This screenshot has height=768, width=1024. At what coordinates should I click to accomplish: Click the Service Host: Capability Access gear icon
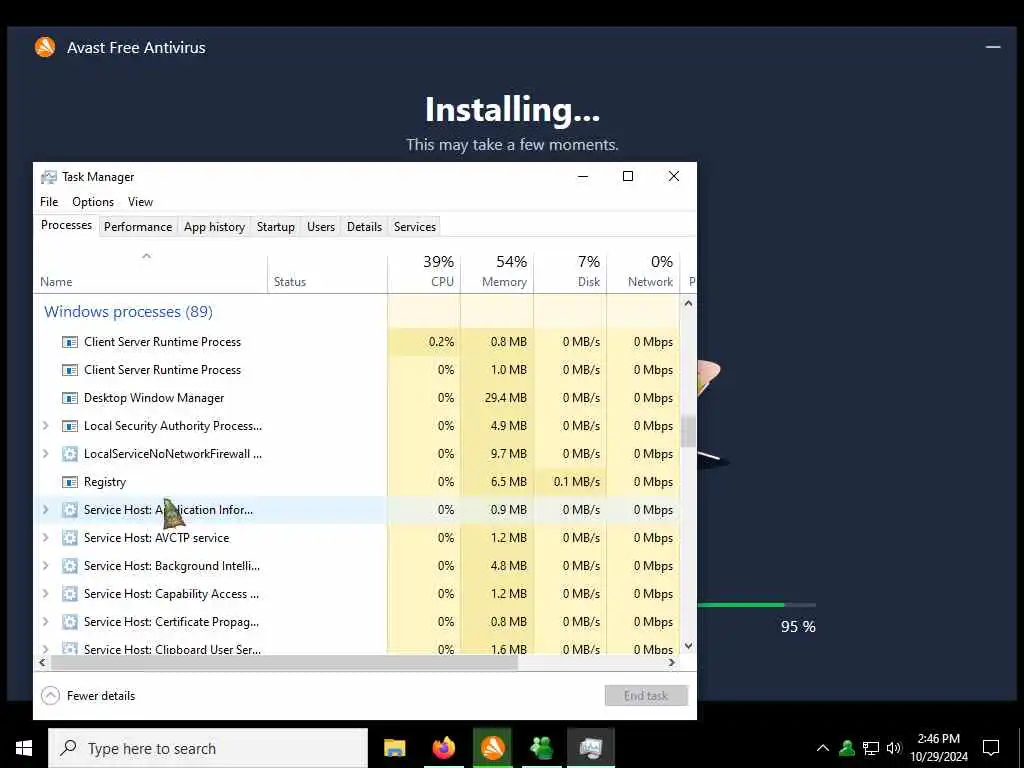click(70, 594)
